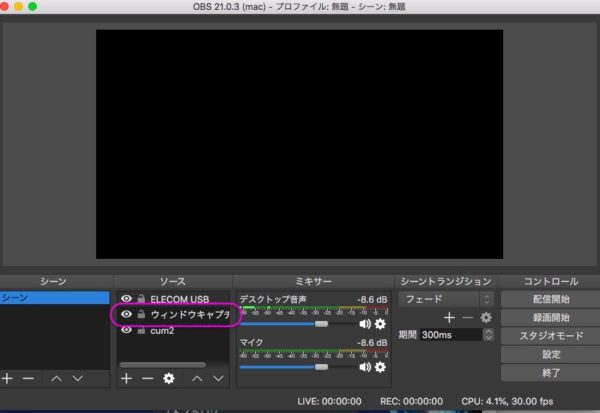Adjust the デスクトップ音声 volume slider
Image resolution: width=600 pixels, height=413 pixels.
(321, 324)
